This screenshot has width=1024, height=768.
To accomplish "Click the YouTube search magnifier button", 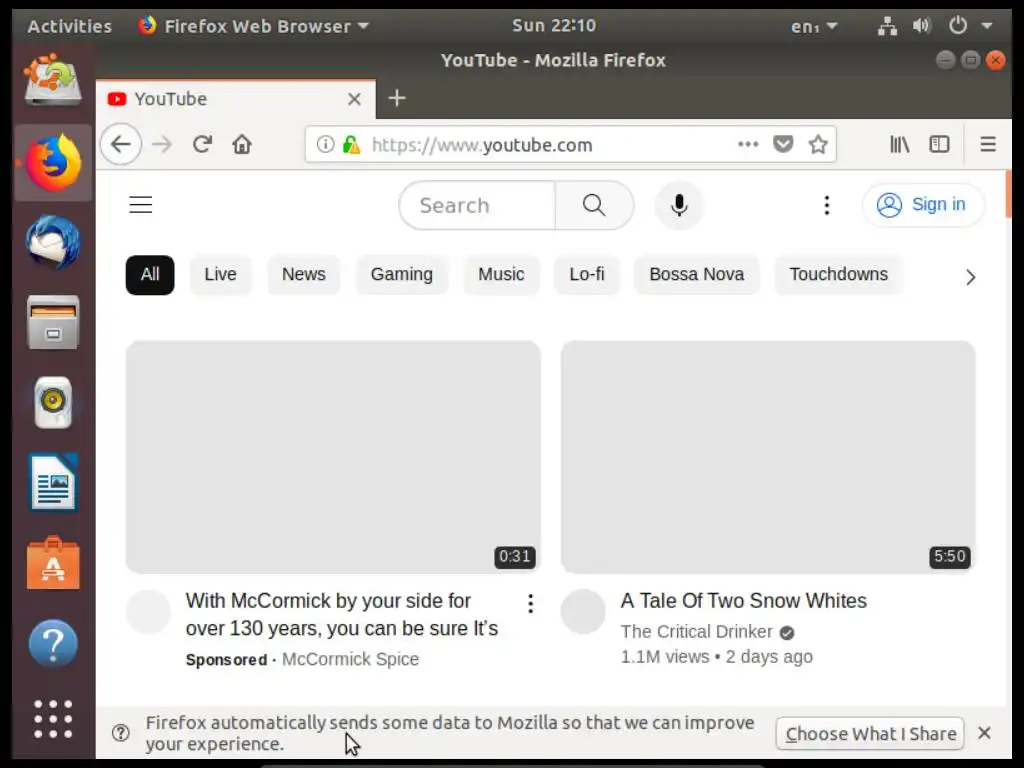I will tap(594, 205).
